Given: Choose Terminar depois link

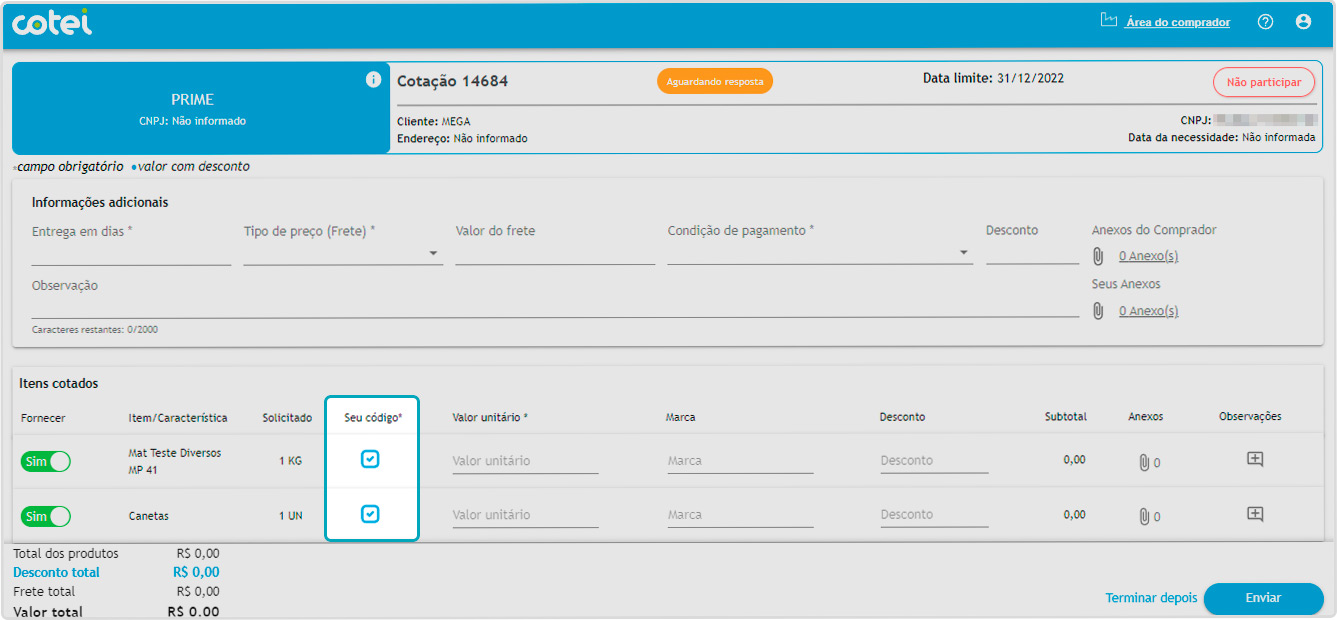Looking at the screenshot, I should tap(1150, 598).
